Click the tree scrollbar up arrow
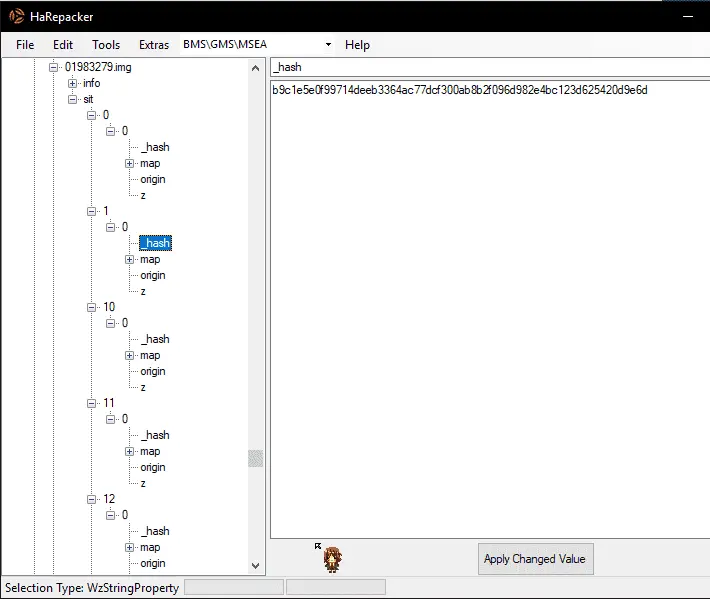 255,68
